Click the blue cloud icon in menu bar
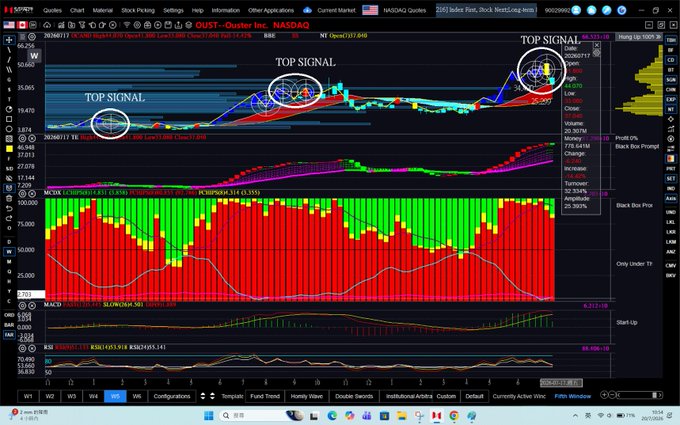Screen dimensions: 680x425 coord(307,10)
